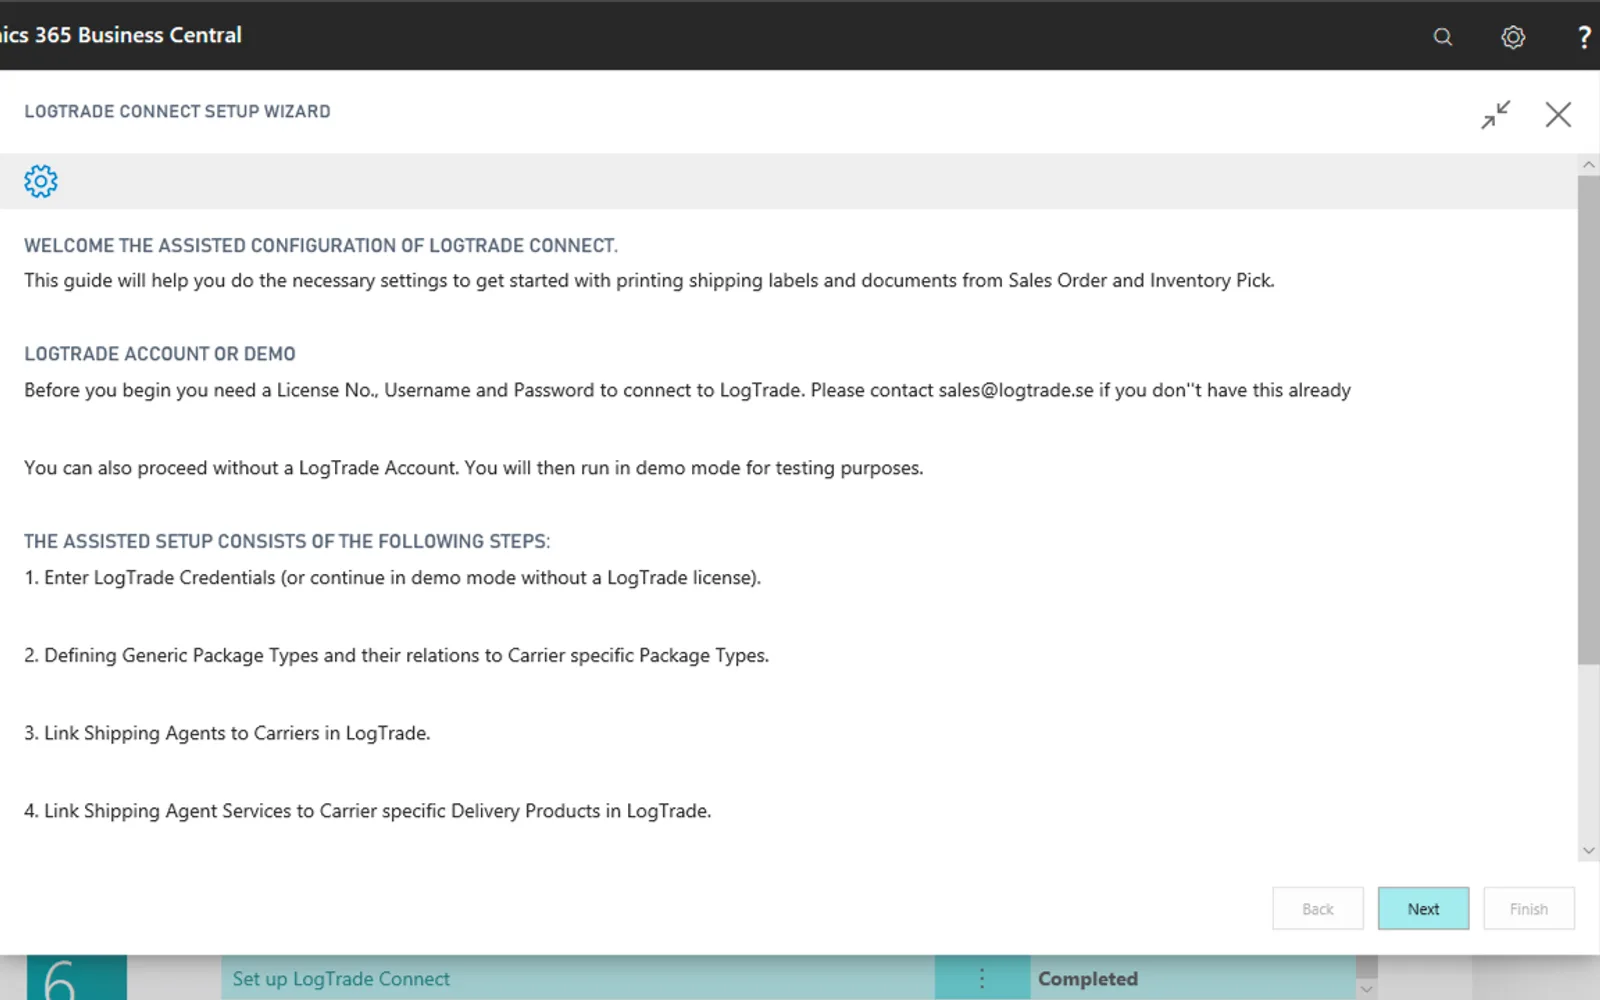Open the three-dot menu on the Set up LogTrade Connect row

pos(982,978)
